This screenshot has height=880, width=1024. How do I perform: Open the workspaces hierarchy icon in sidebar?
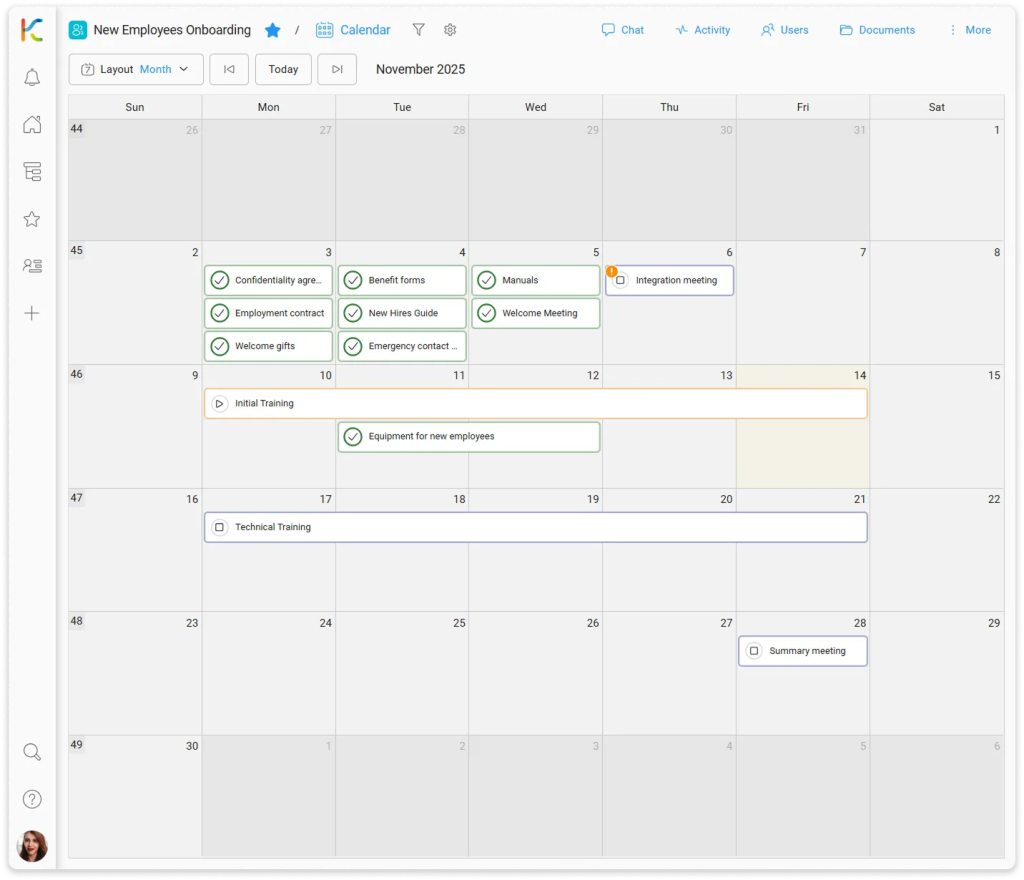32,172
